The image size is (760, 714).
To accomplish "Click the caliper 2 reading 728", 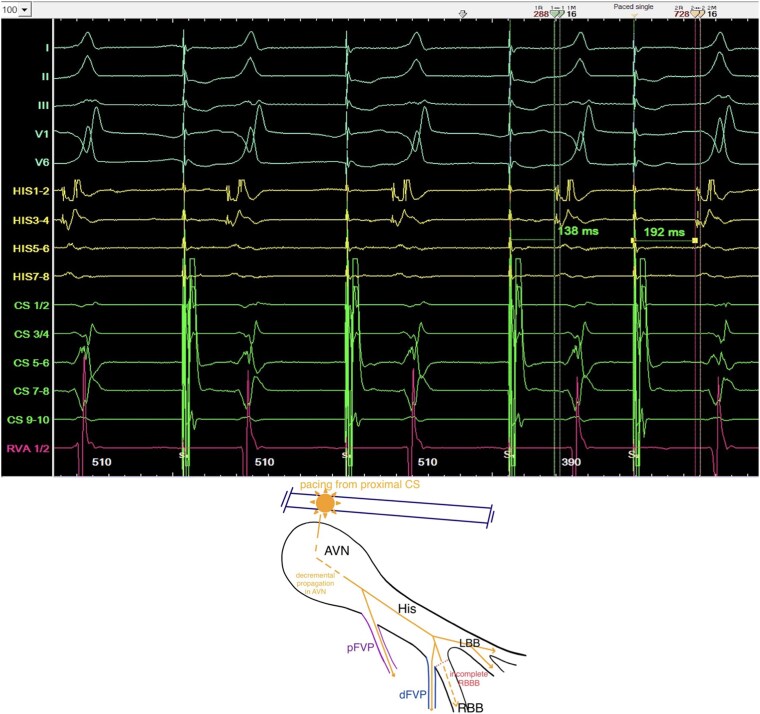I will tap(681, 14).
